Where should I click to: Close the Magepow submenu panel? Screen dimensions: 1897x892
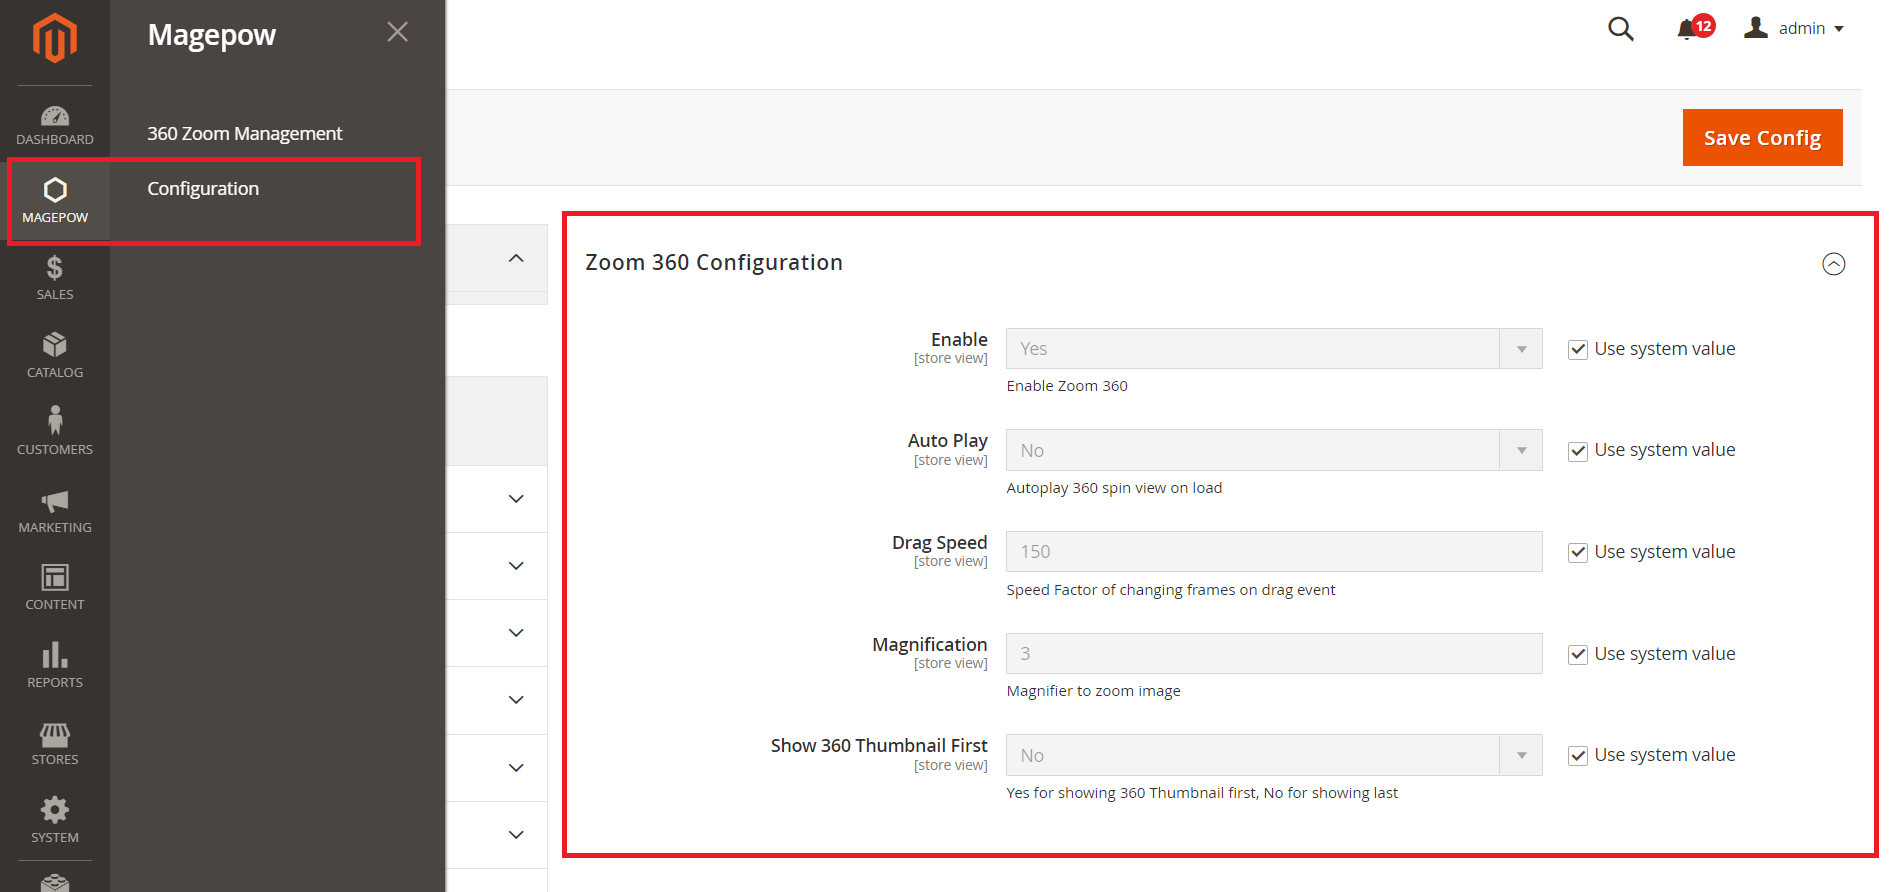point(397,32)
